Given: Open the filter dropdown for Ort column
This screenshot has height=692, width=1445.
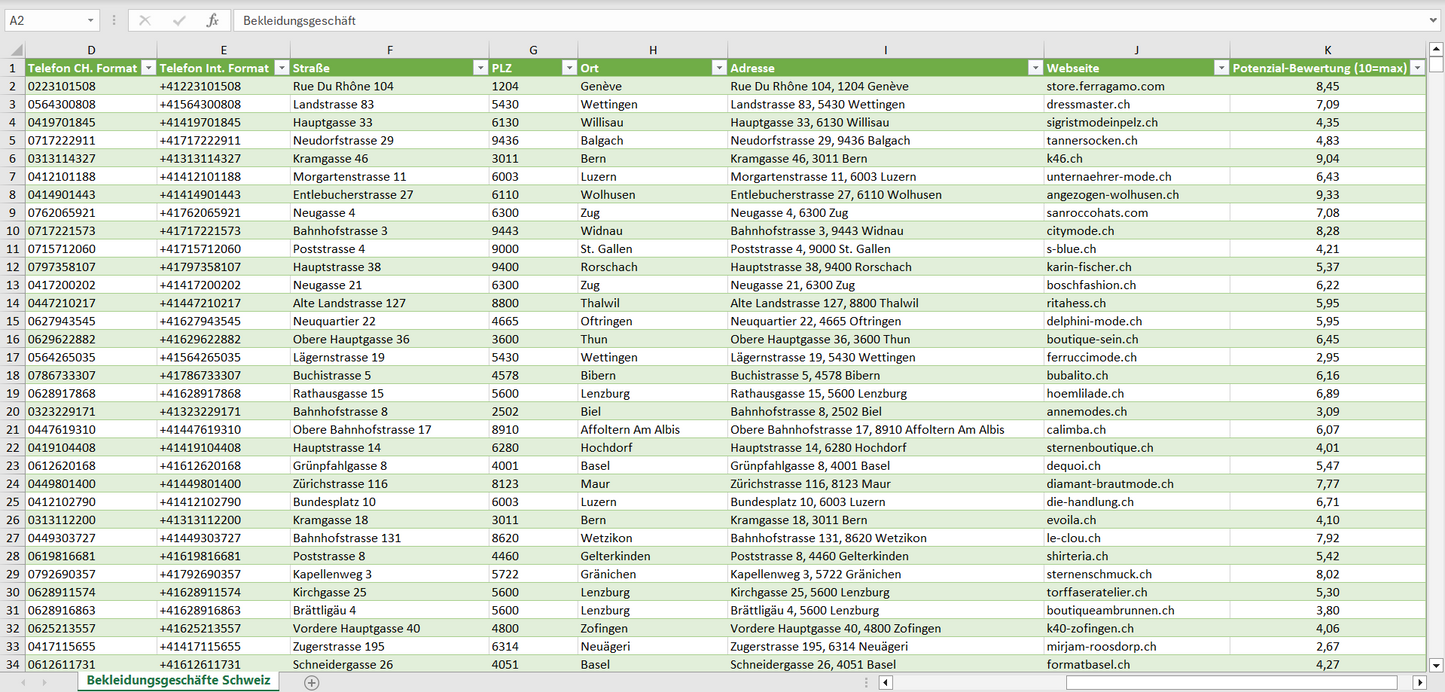Looking at the screenshot, I should click(718, 68).
